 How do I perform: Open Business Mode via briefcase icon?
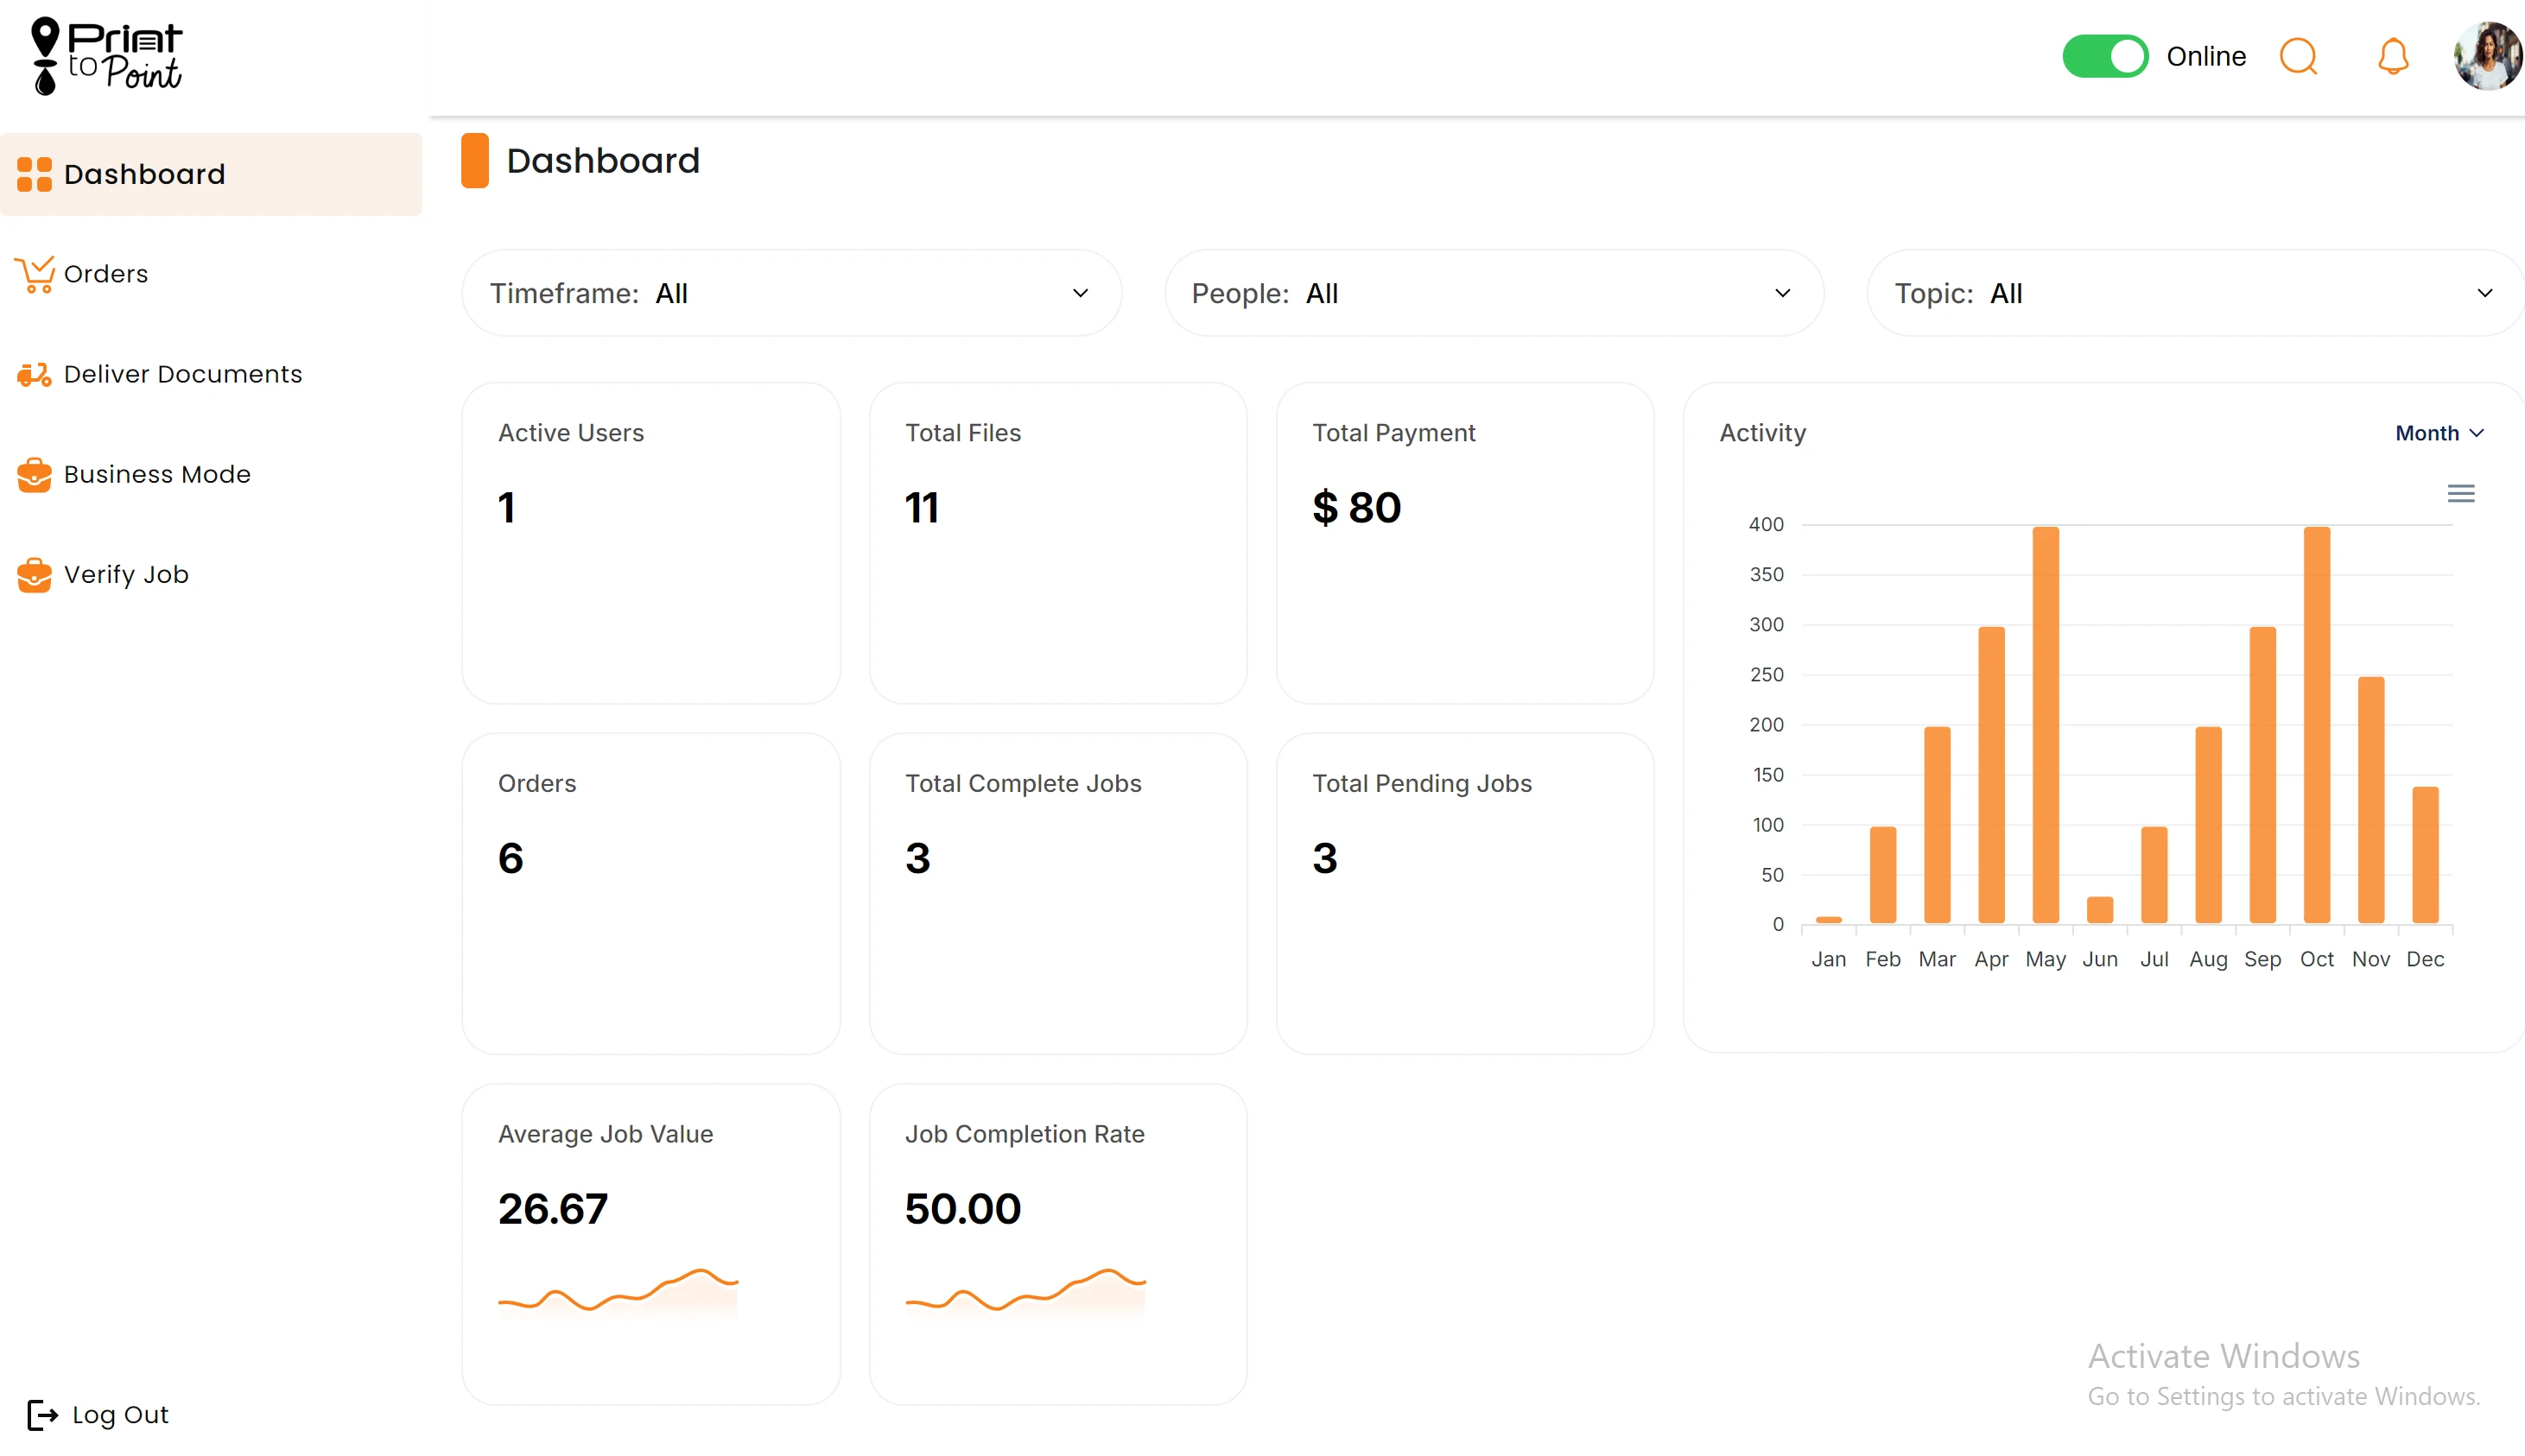click(x=35, y=475)
